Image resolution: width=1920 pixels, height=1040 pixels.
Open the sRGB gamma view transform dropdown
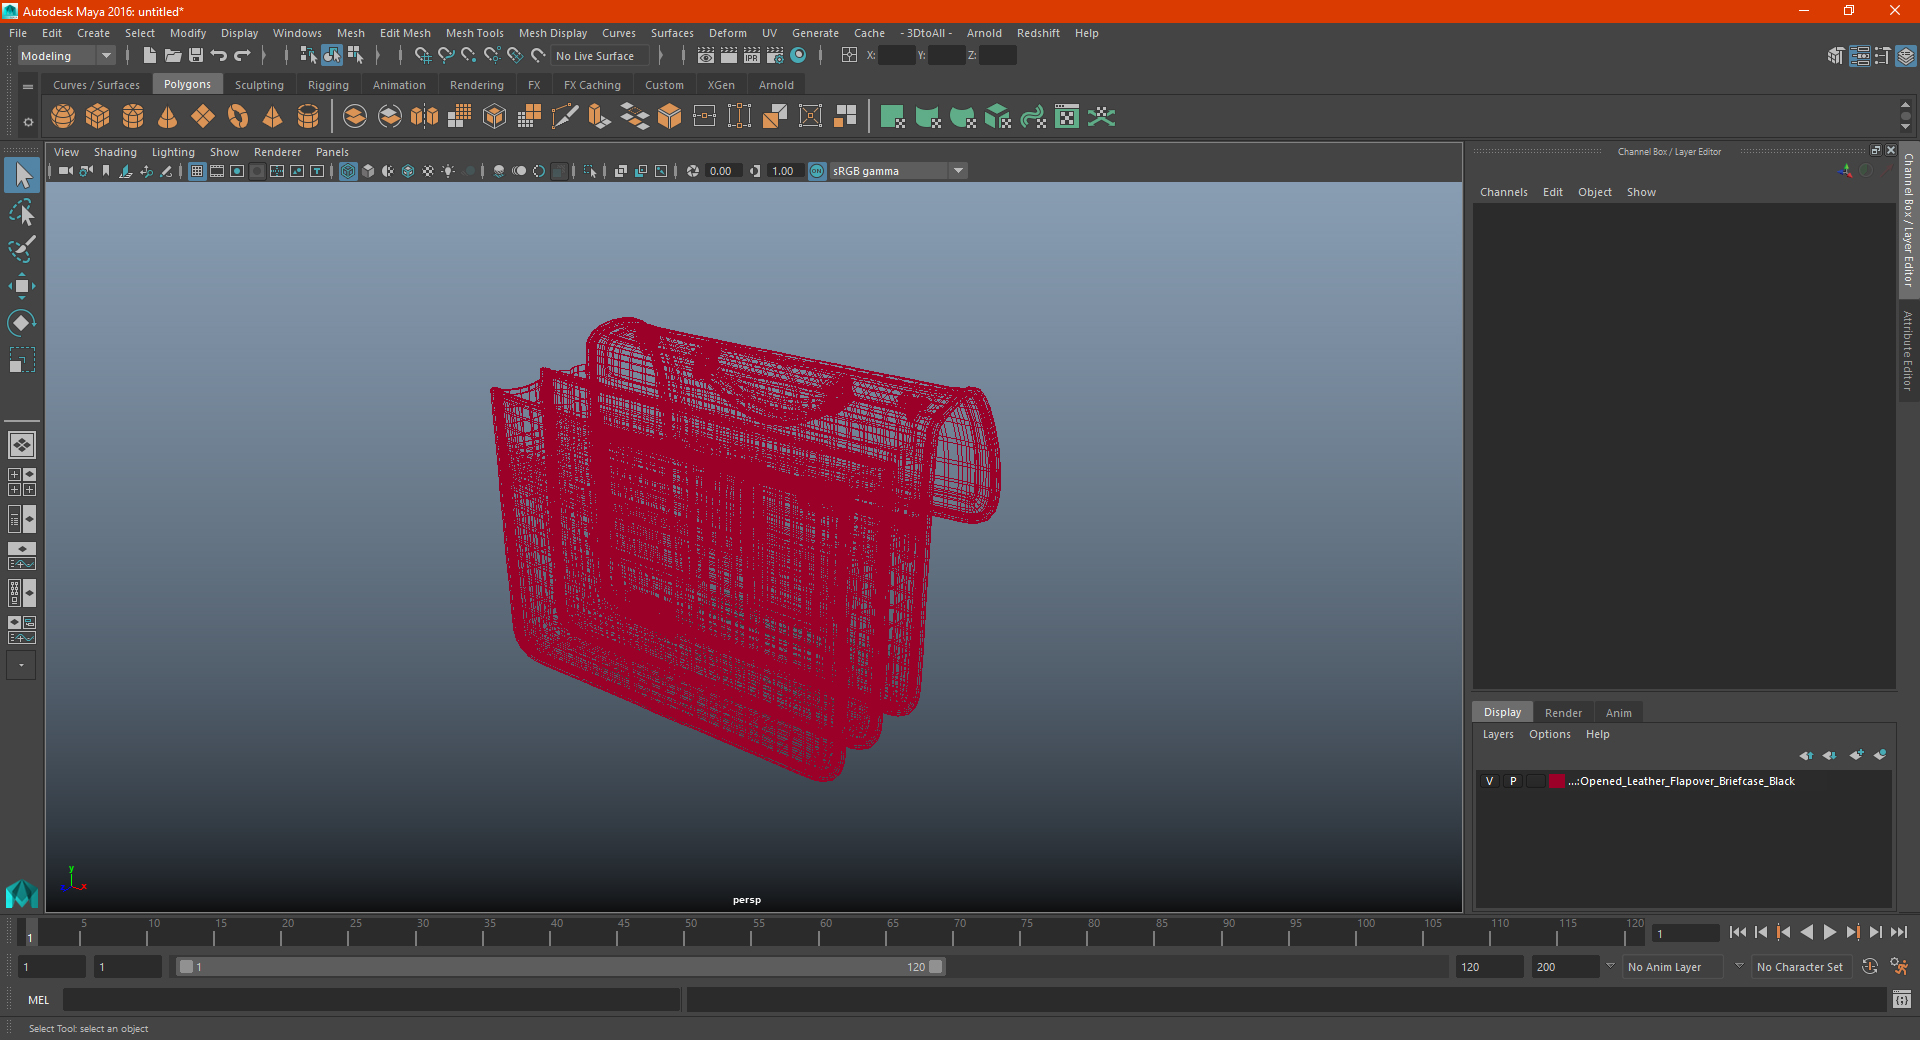(898, 171)
